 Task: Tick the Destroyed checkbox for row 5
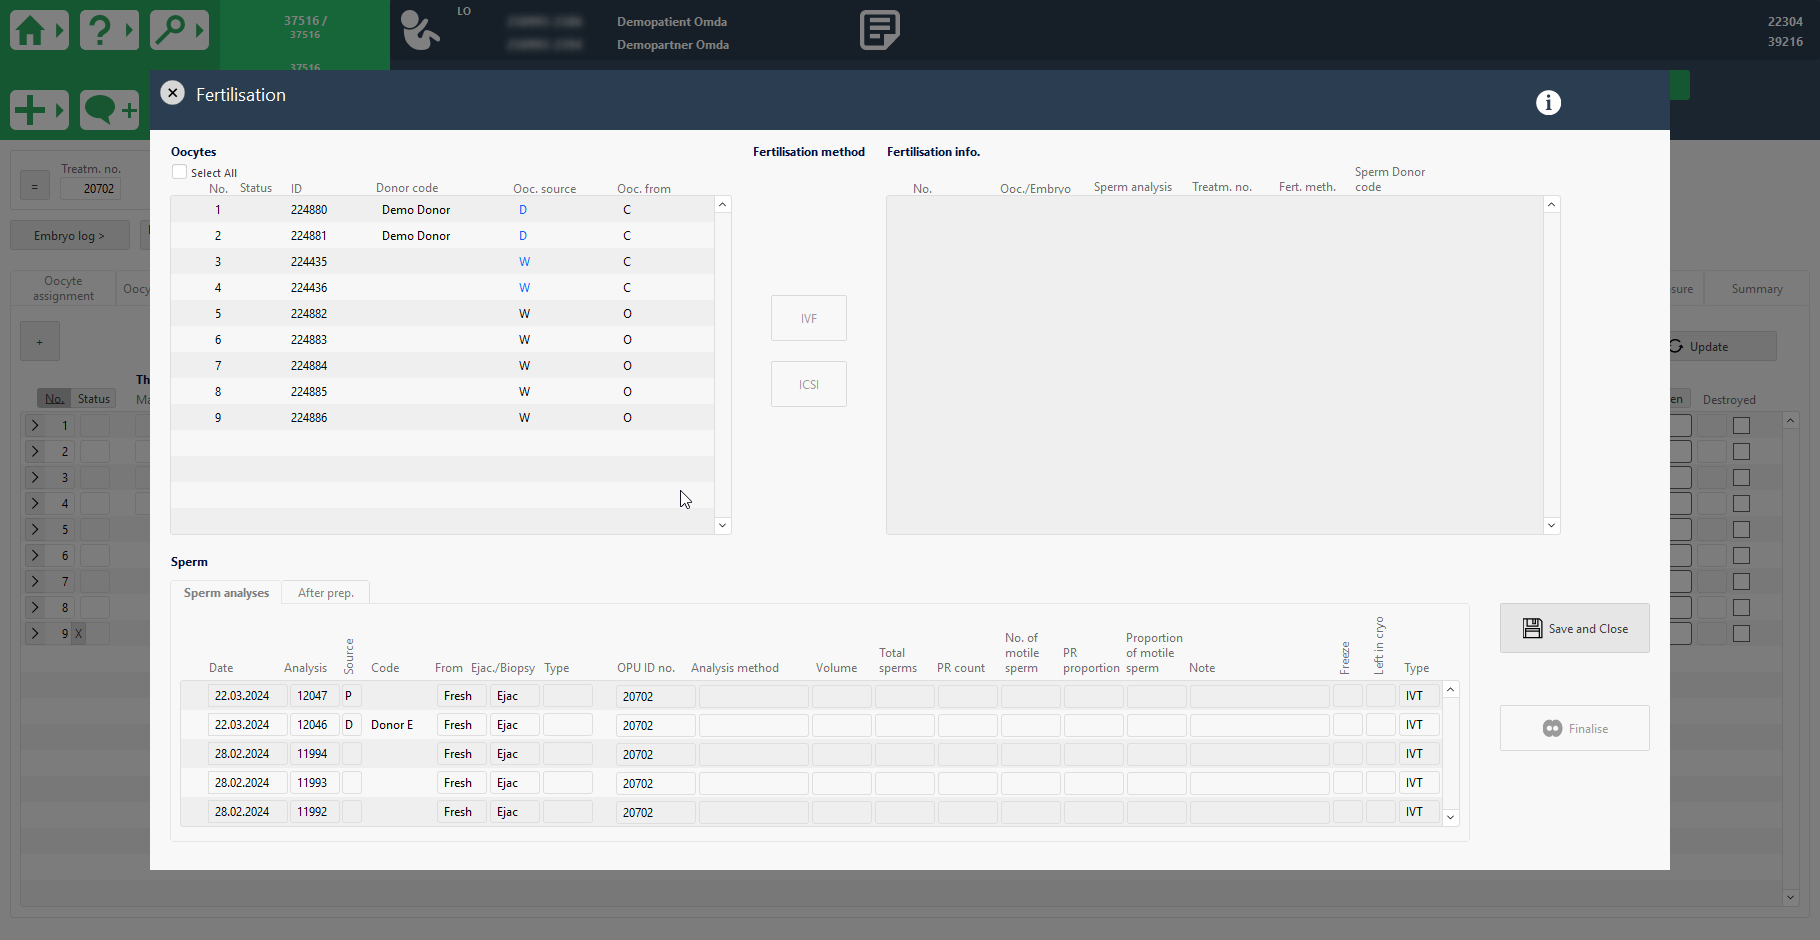(1742, 530)
